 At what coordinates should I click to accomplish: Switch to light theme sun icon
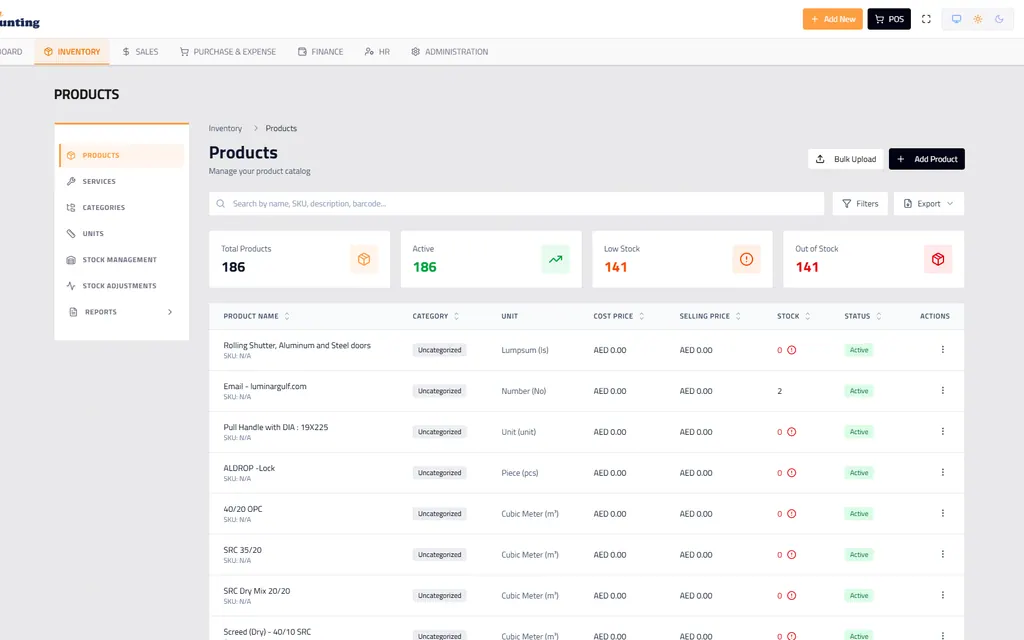[x=978, y=19]
